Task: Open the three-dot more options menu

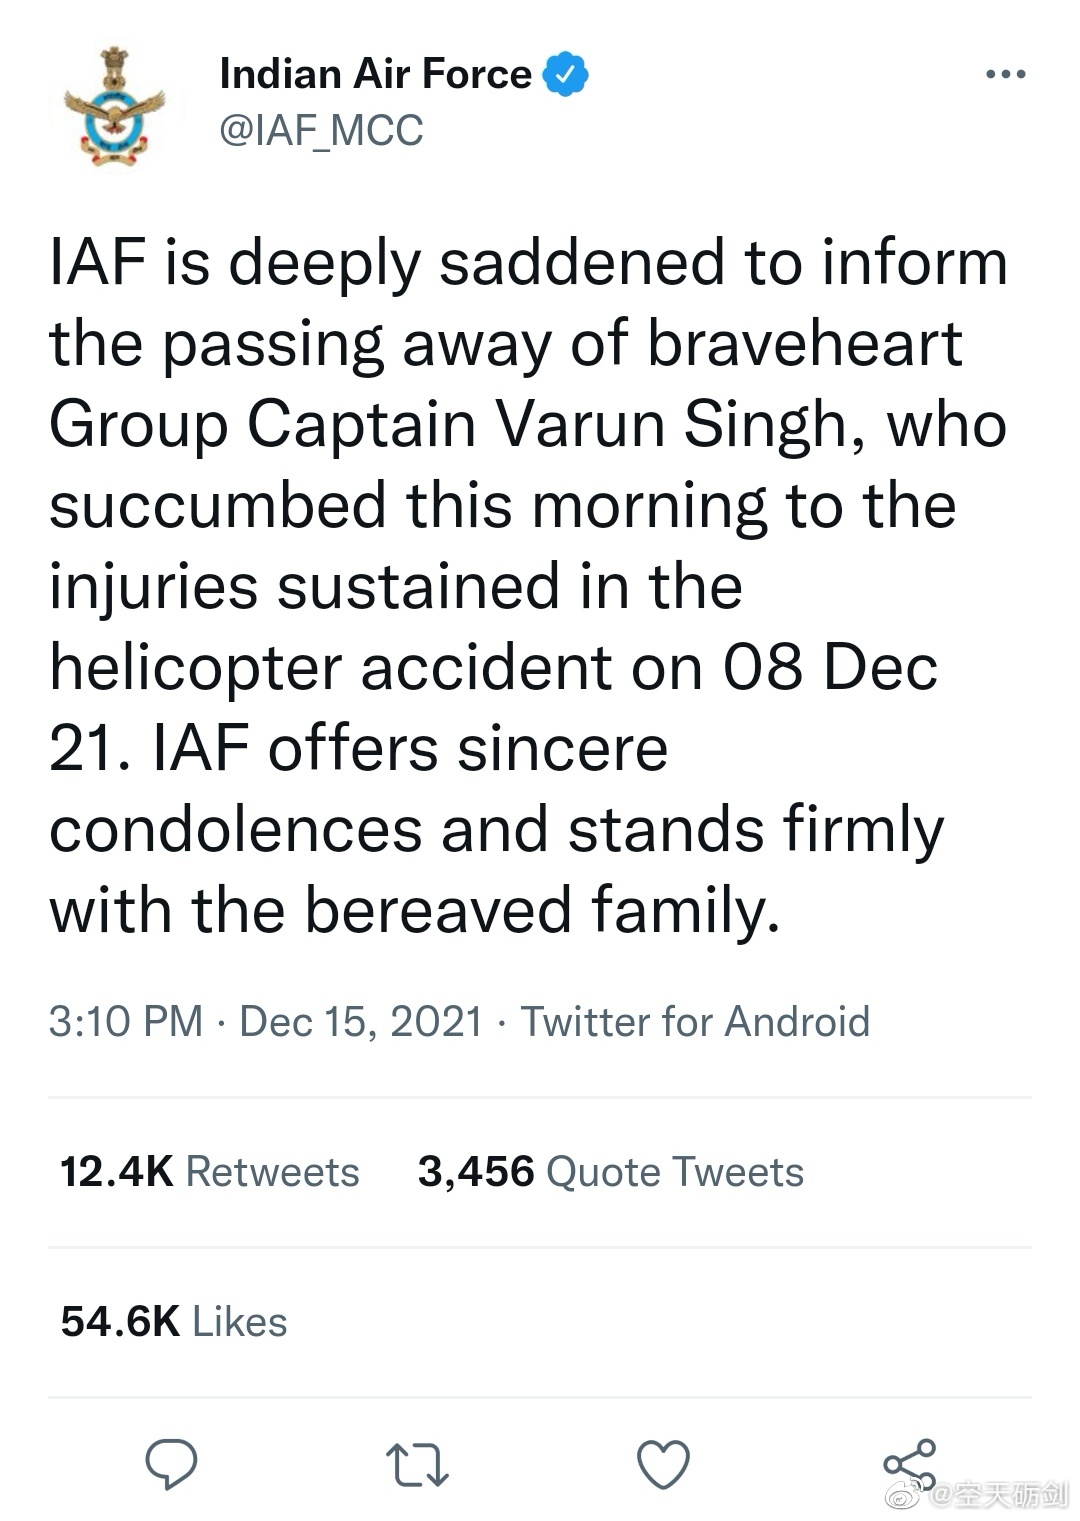Action: tap(1005, 74)
